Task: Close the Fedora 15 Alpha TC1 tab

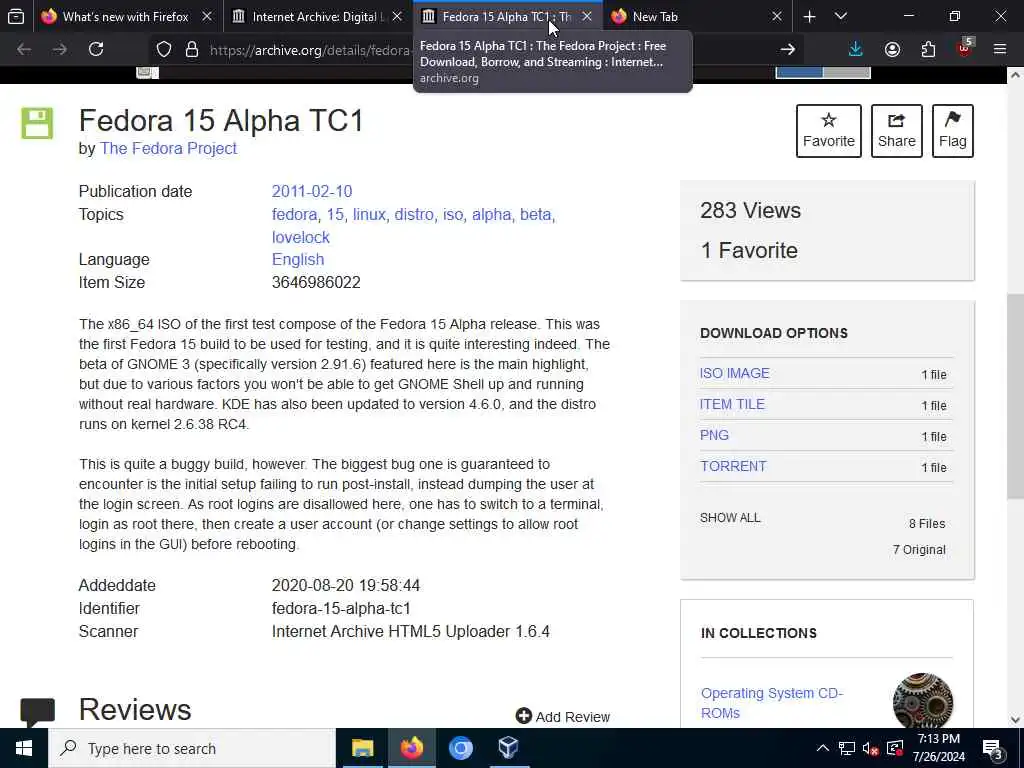Action: pos(587,16)
